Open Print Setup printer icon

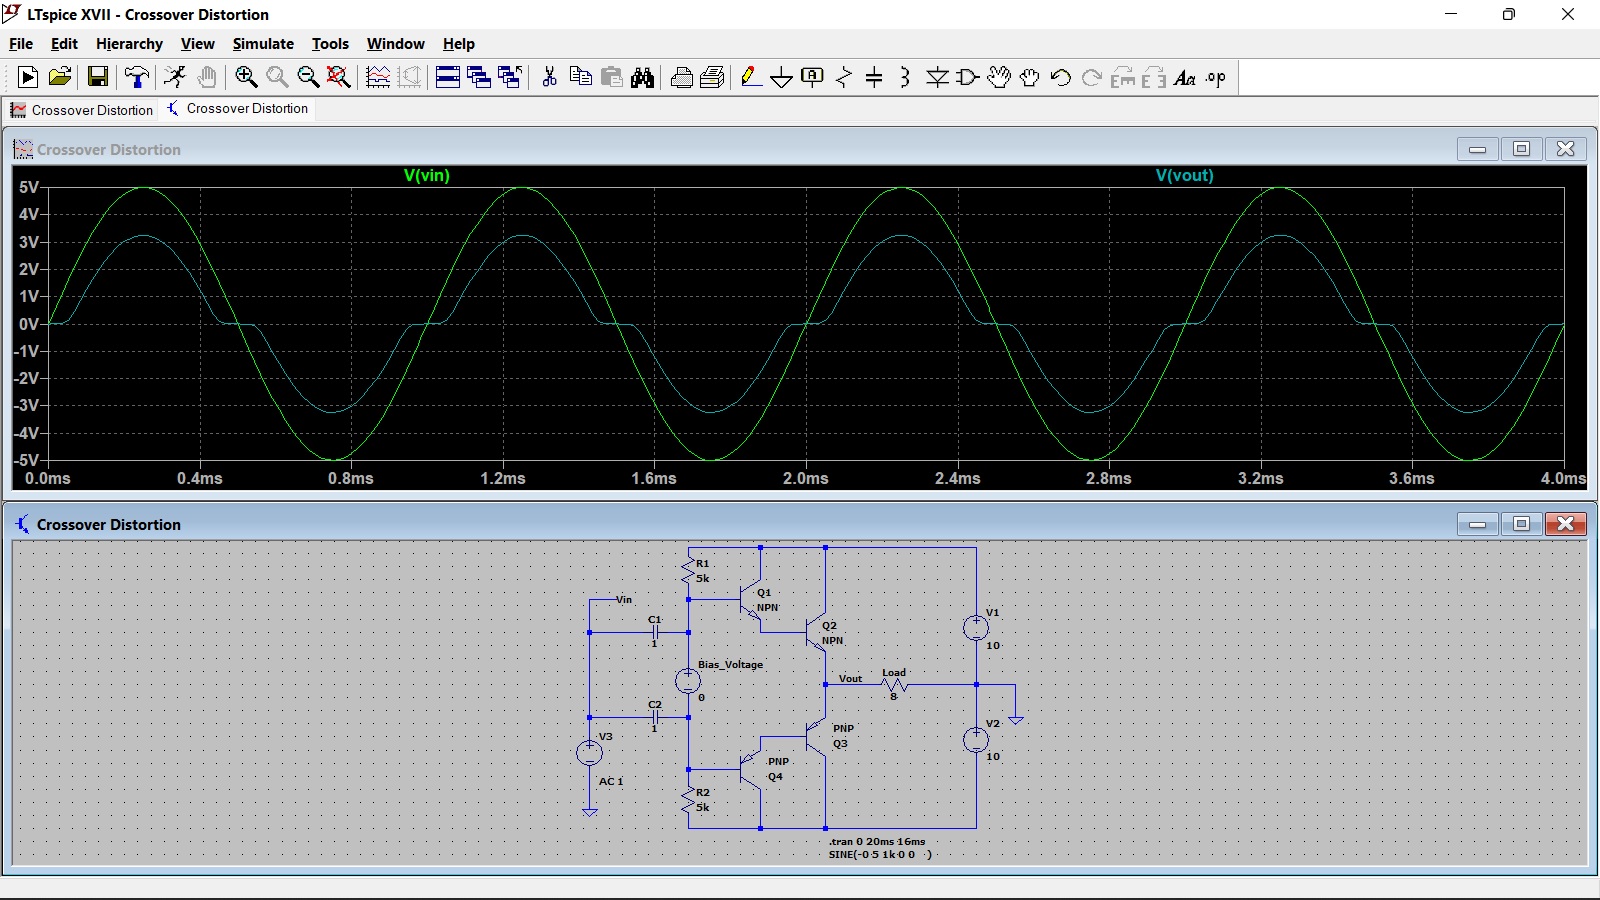click(682, 77)
